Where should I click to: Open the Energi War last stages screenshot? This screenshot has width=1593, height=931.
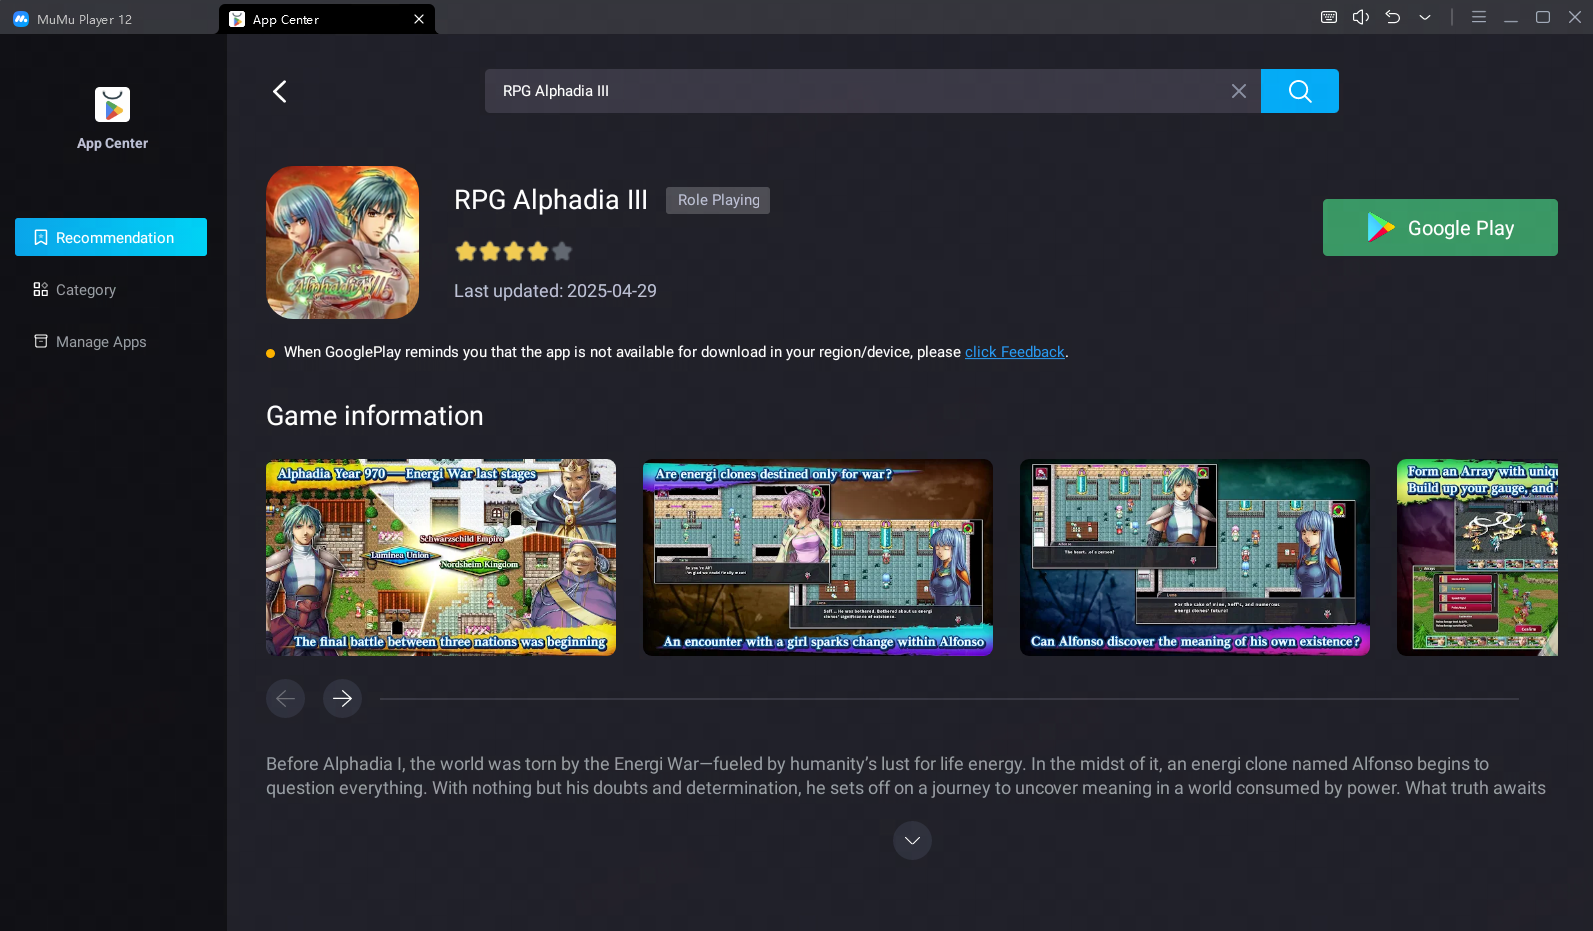(441, 557)
